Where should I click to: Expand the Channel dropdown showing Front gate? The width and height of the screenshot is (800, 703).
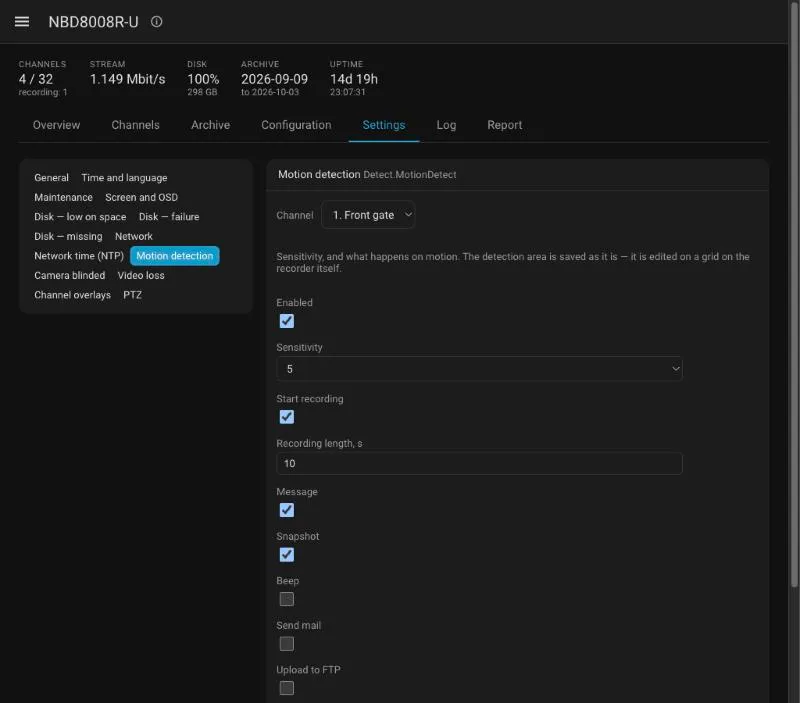(368, 215)
